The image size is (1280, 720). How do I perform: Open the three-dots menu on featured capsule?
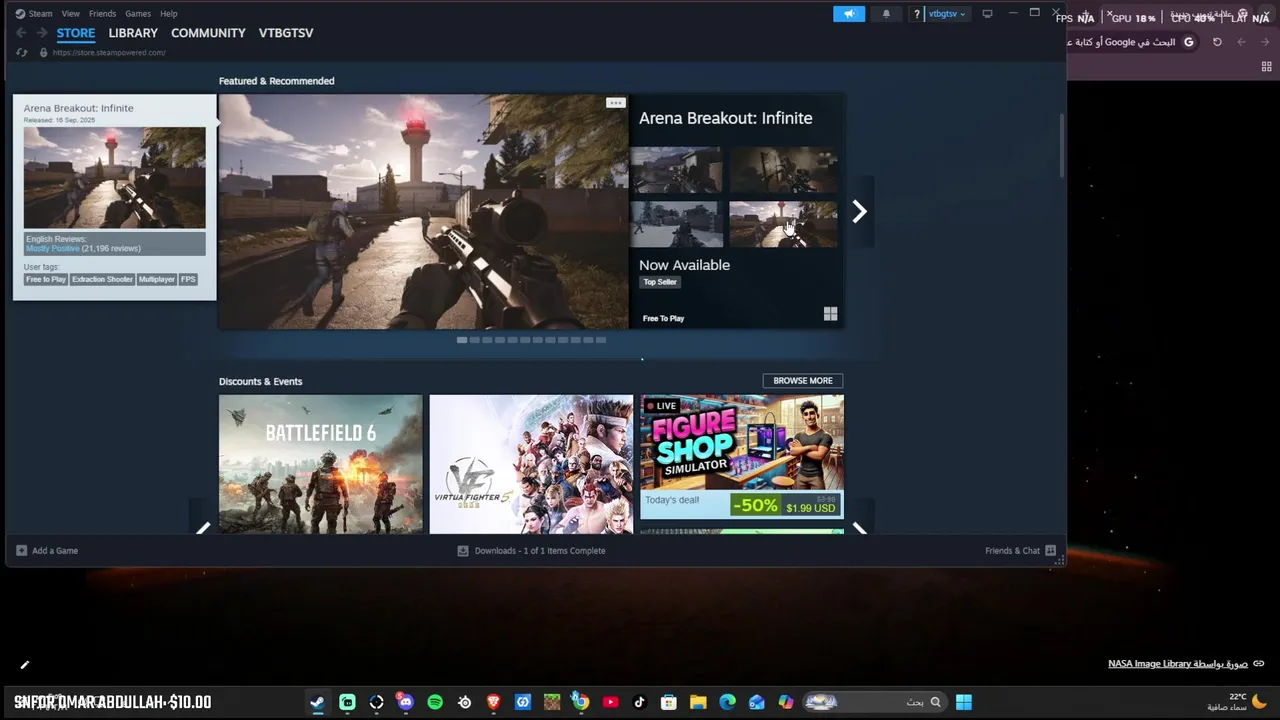click(615, 103)
